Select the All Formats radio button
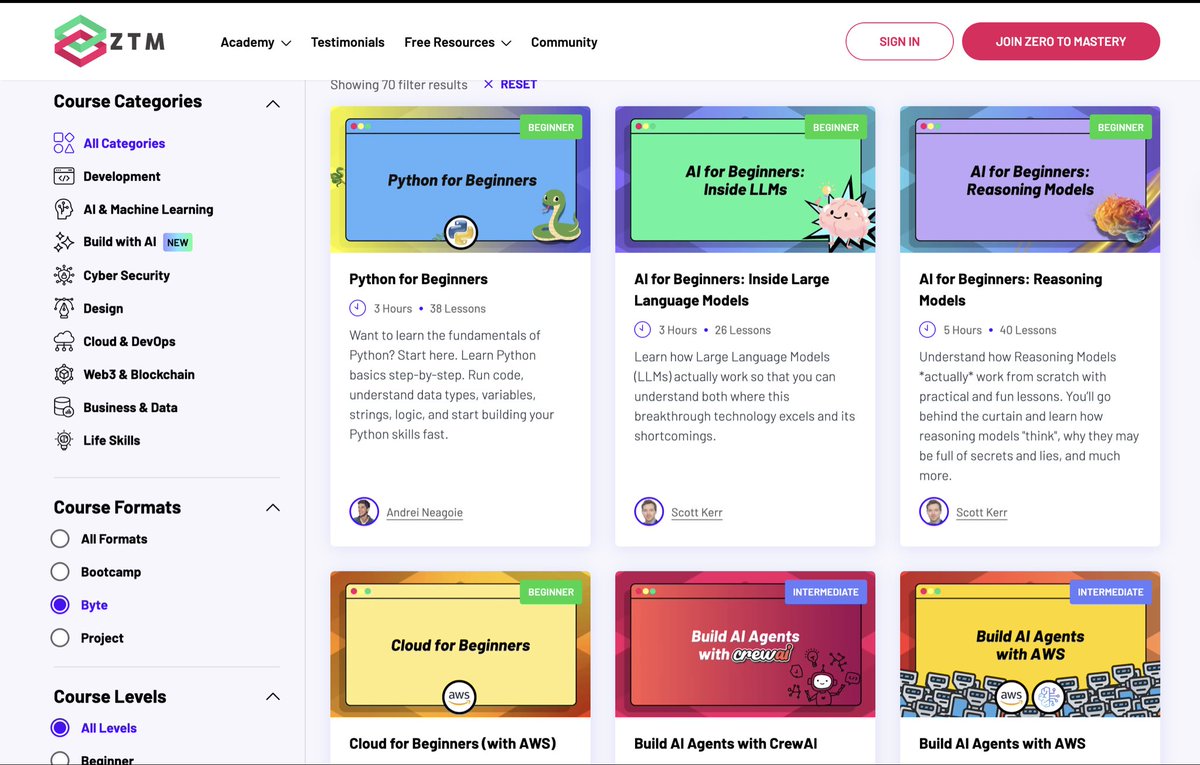This screenshot has width=1200, height=765. click(60, 539)
